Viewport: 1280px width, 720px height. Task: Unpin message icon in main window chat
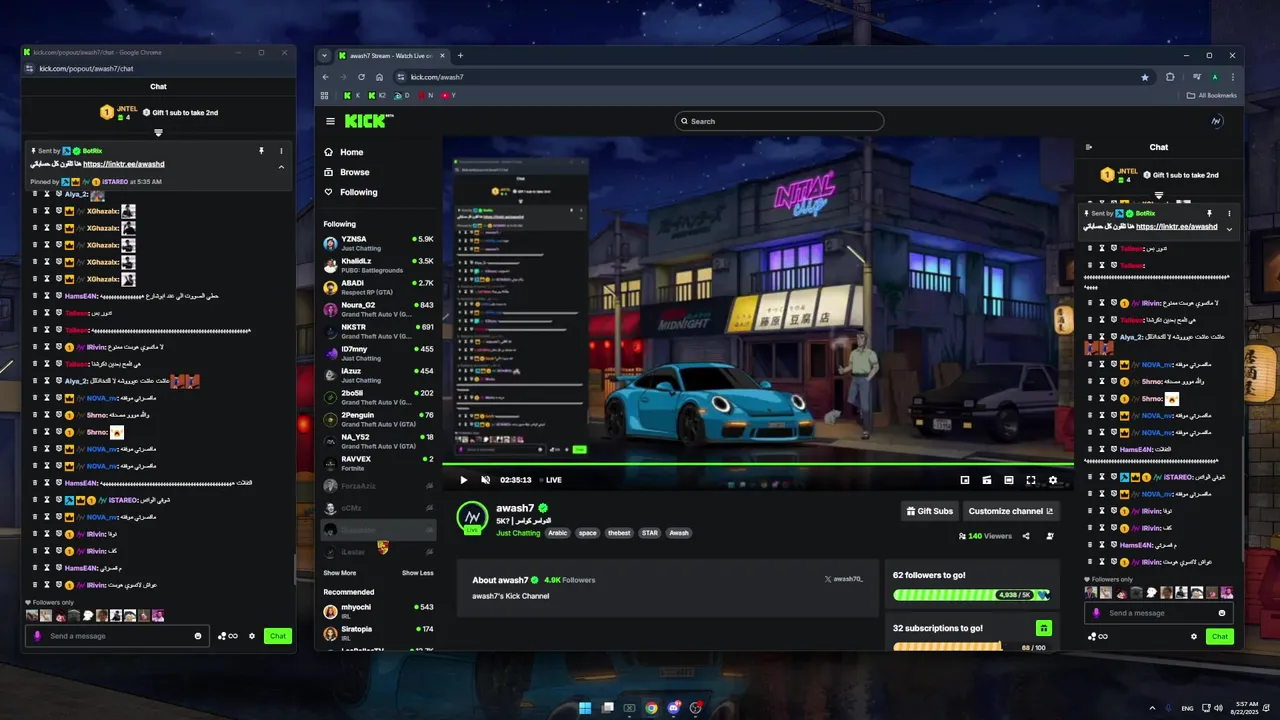point(1209,213)
